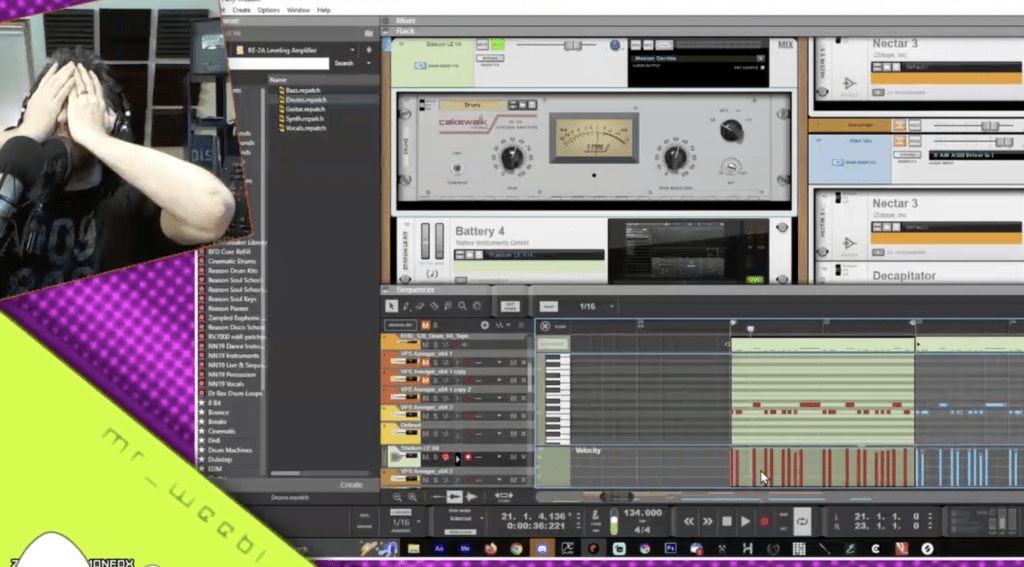Select the Arrow selection tool in Sequencer
Screen dimensions: 1024x567
pos(392,306)
